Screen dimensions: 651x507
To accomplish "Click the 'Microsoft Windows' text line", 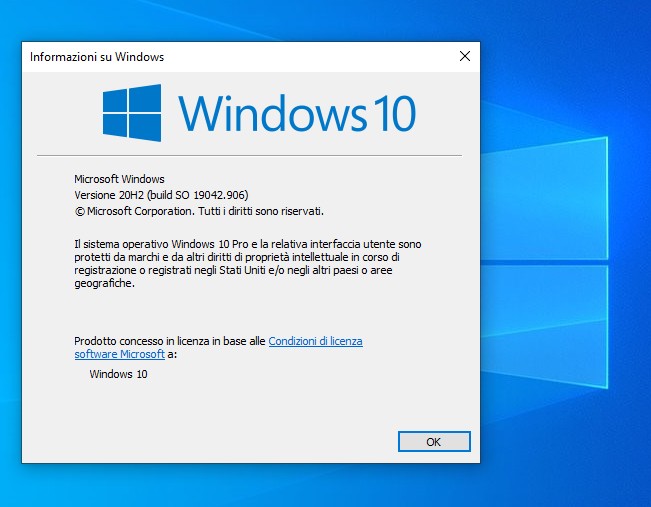I will 119,179.
